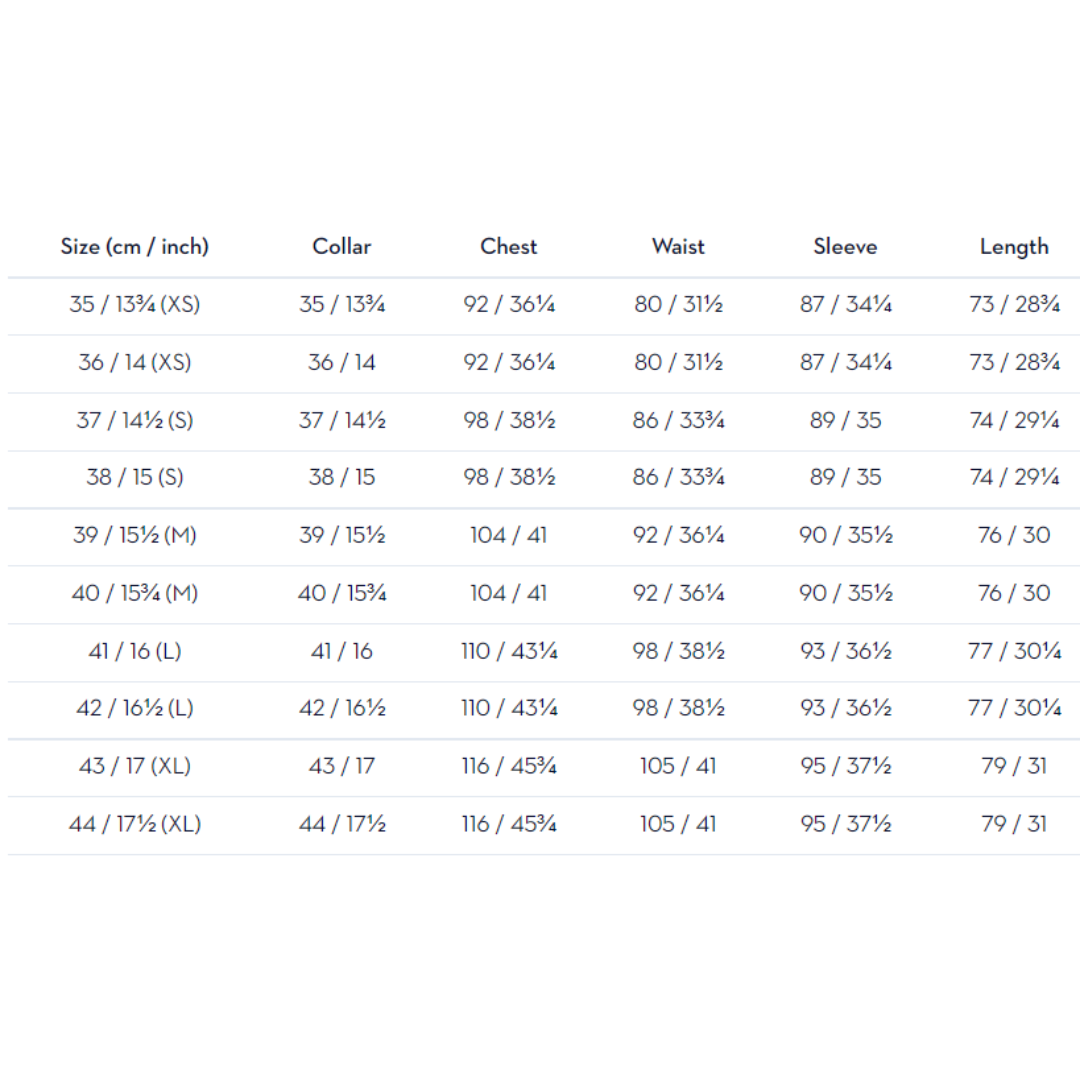Screen dimensions: 1080x1080
Task: Select the 38 / 15 (S) size label
Action: [135, 477]
